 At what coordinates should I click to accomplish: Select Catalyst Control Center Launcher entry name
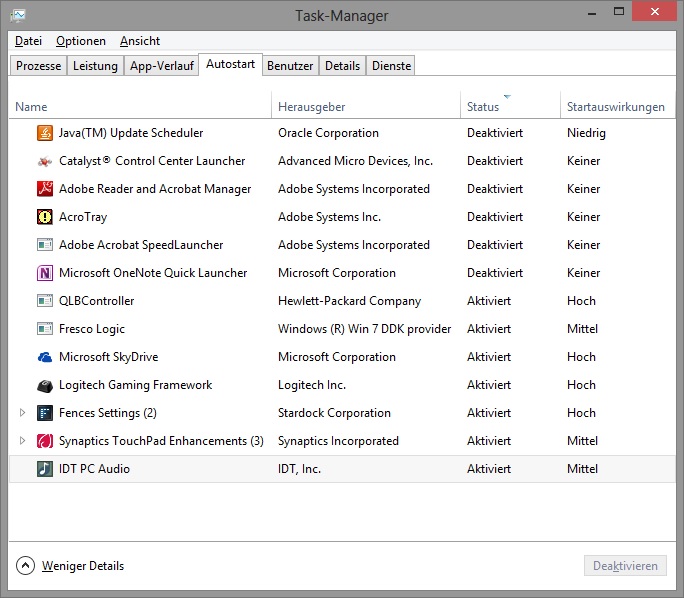[x=152, y=161]
